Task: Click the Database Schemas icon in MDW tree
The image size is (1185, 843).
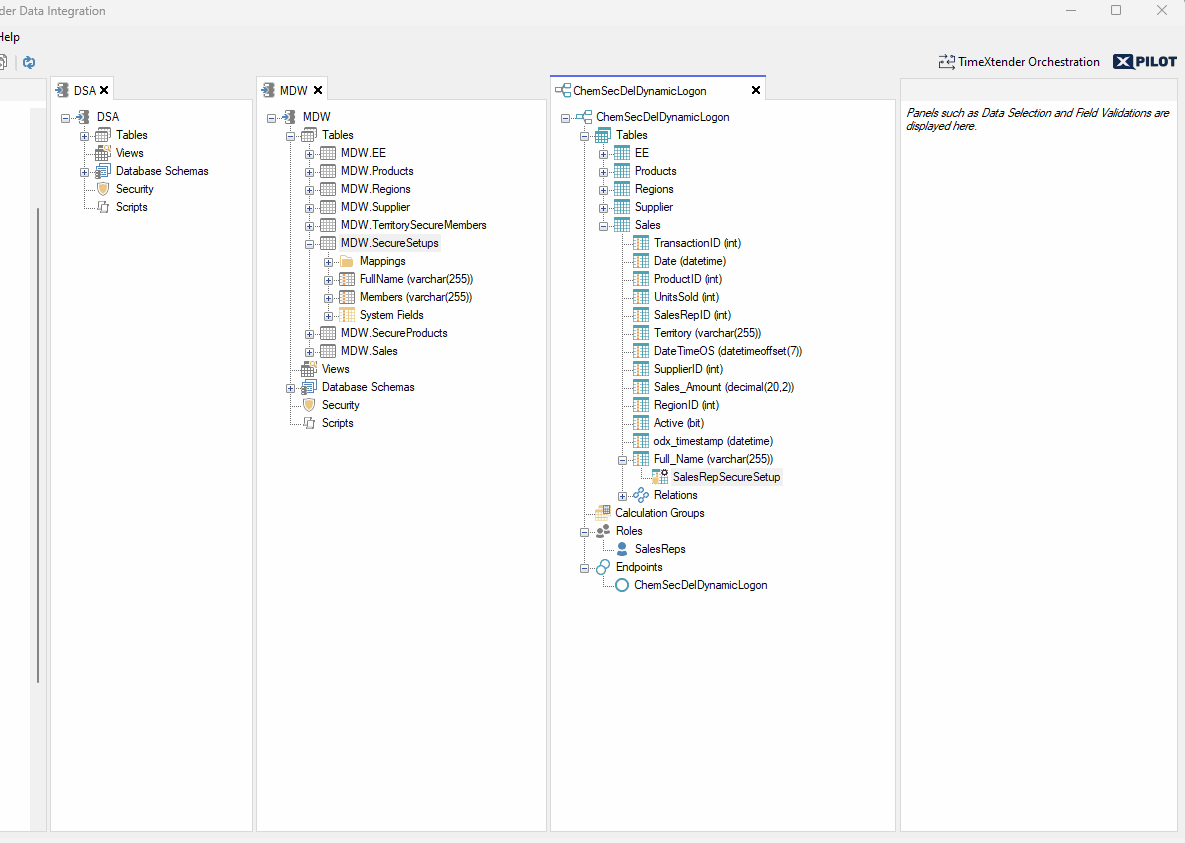Action: coord(309,387)
